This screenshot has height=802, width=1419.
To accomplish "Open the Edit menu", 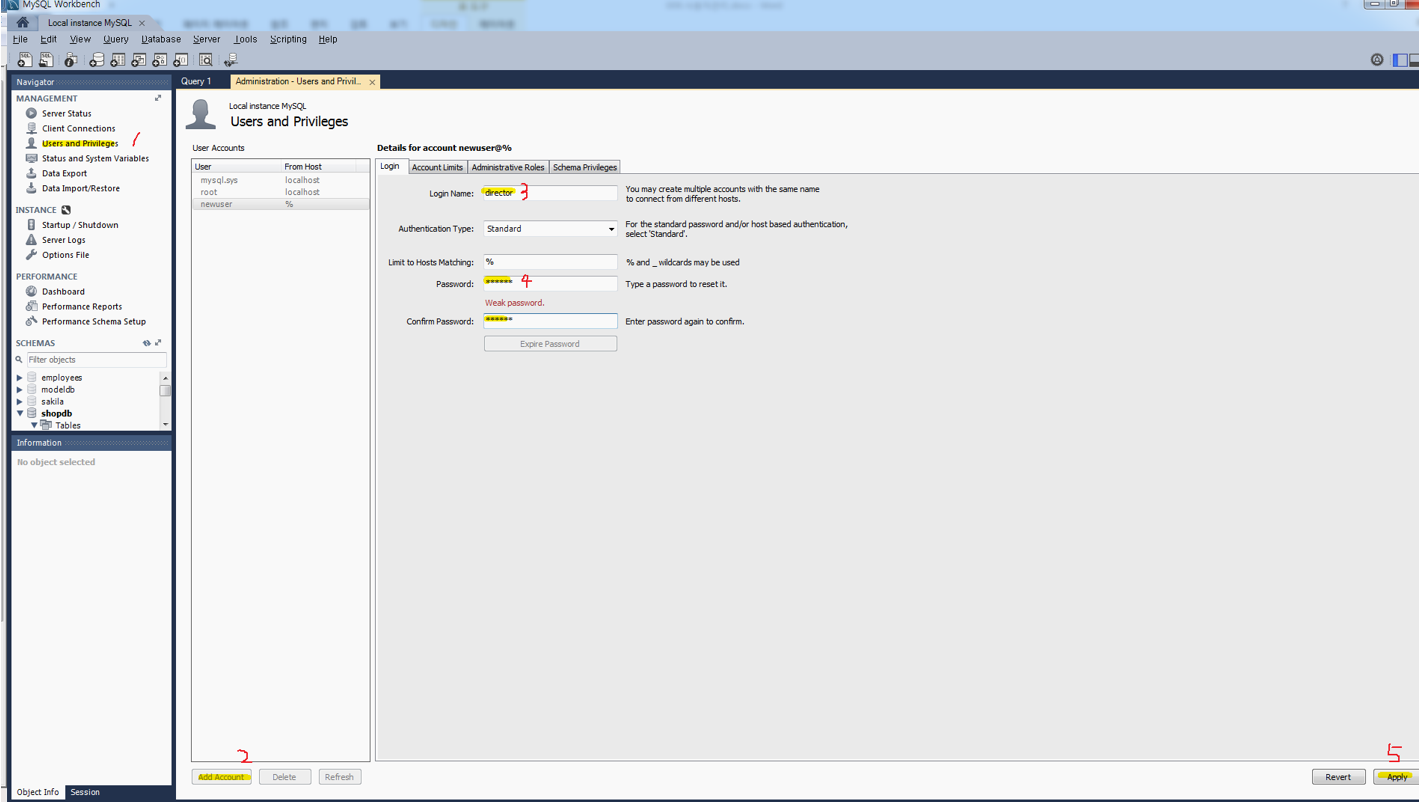I will coord(48,39).
